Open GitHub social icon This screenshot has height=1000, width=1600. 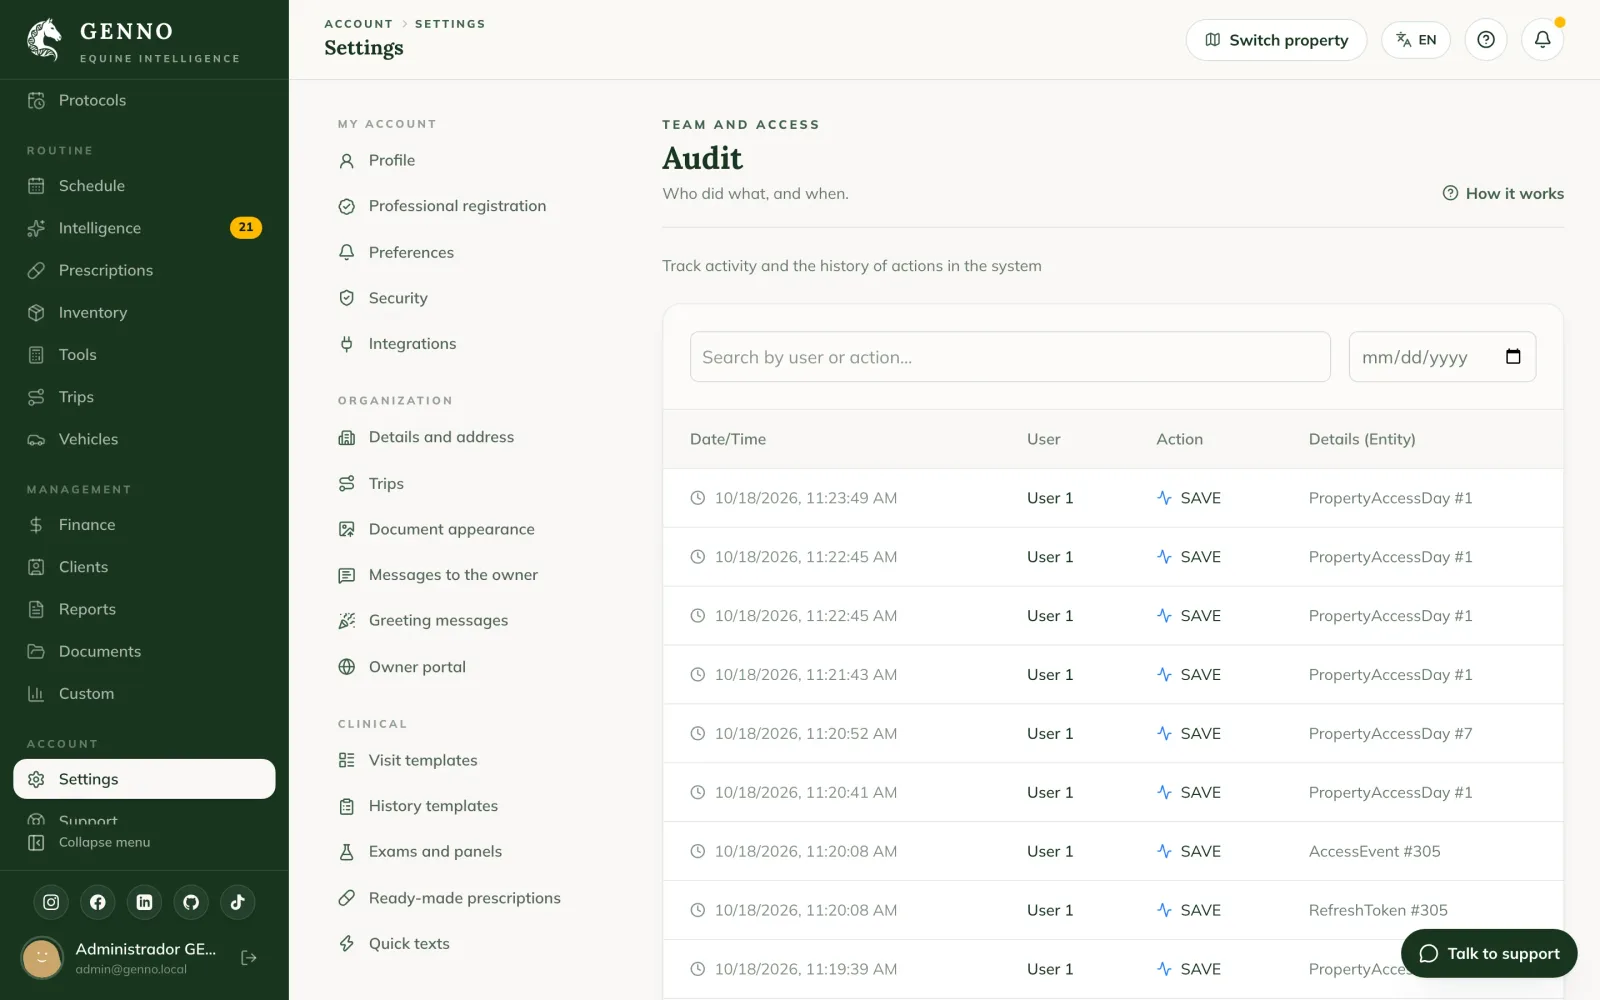pos(191,902)
